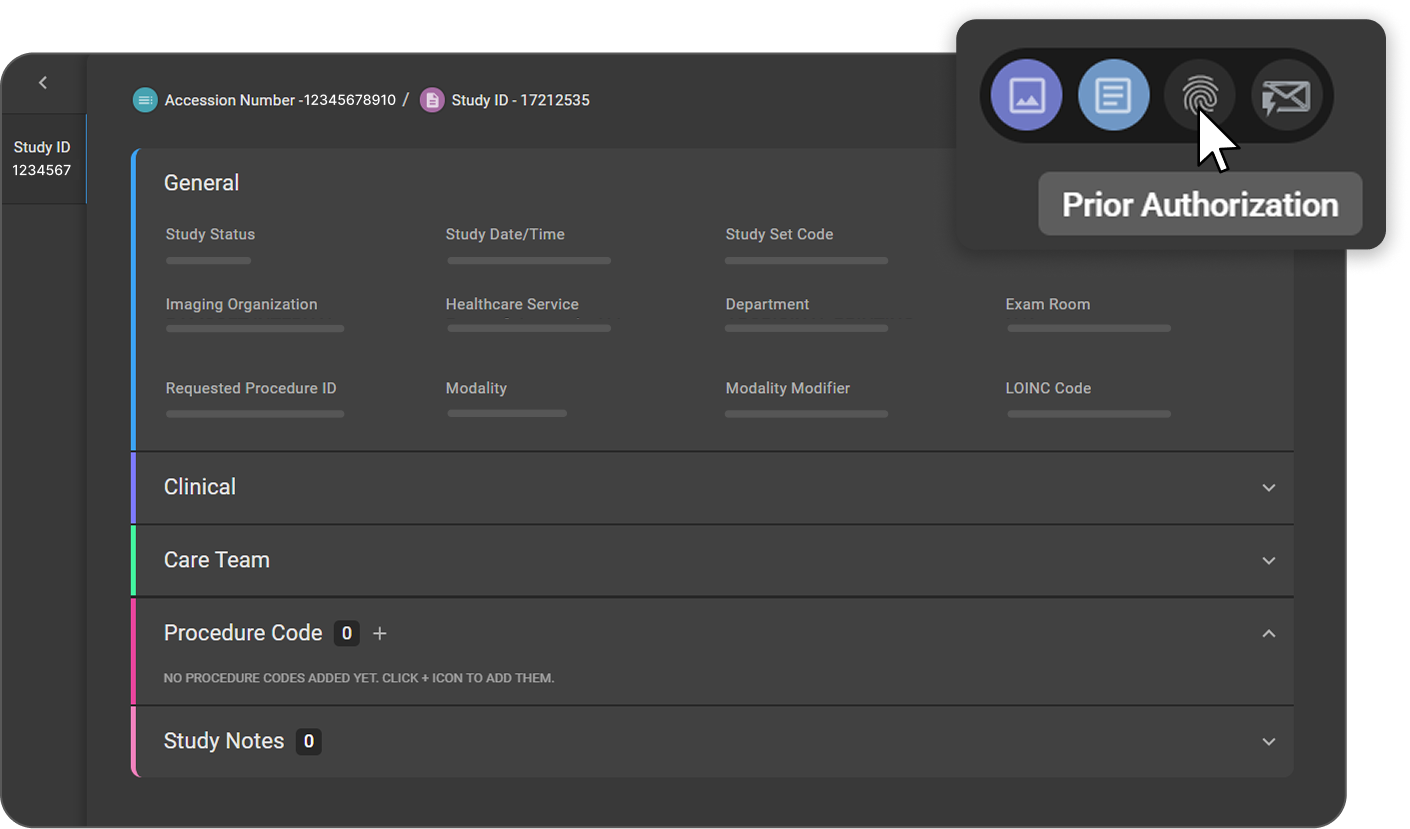Select the Study ID 1234567 sidebar tab
This screenshot has width=1410, height=829.
[x=42, y=159]
